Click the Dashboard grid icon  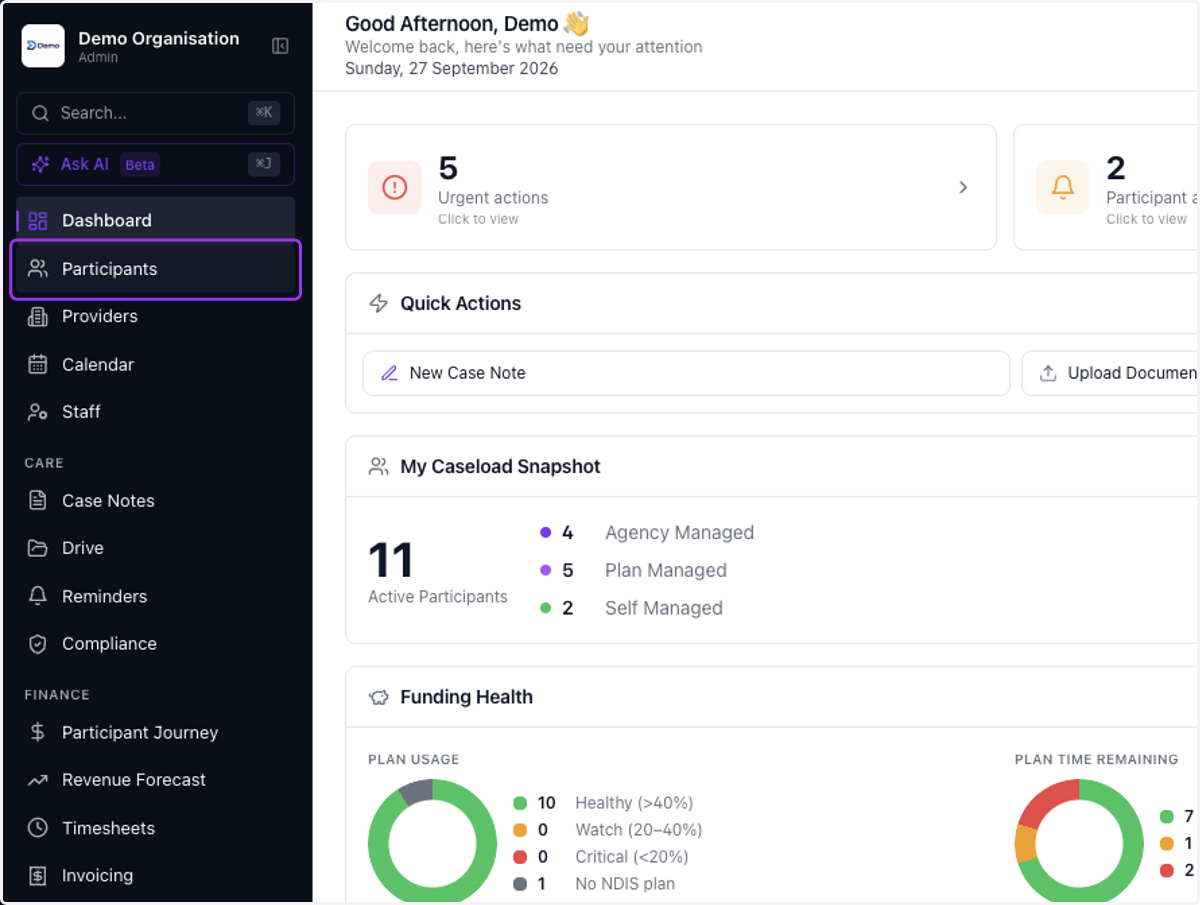38,221
